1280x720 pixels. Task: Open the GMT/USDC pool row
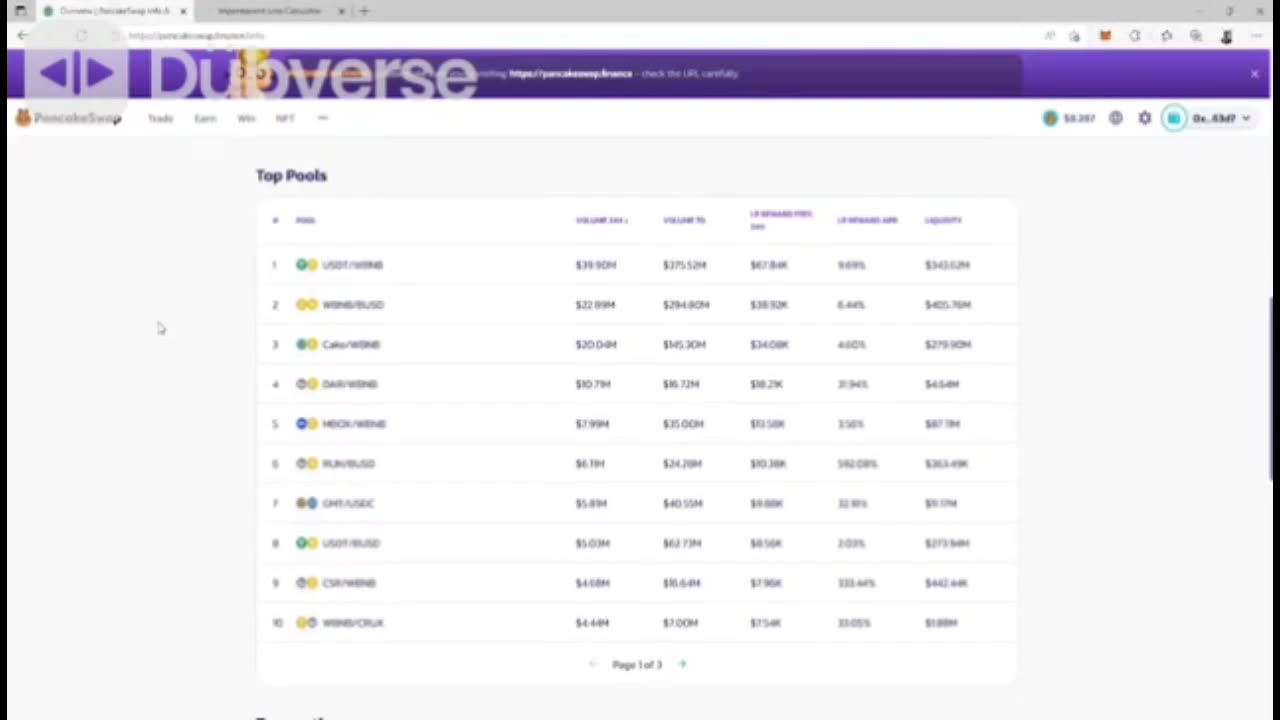(636, 503)
